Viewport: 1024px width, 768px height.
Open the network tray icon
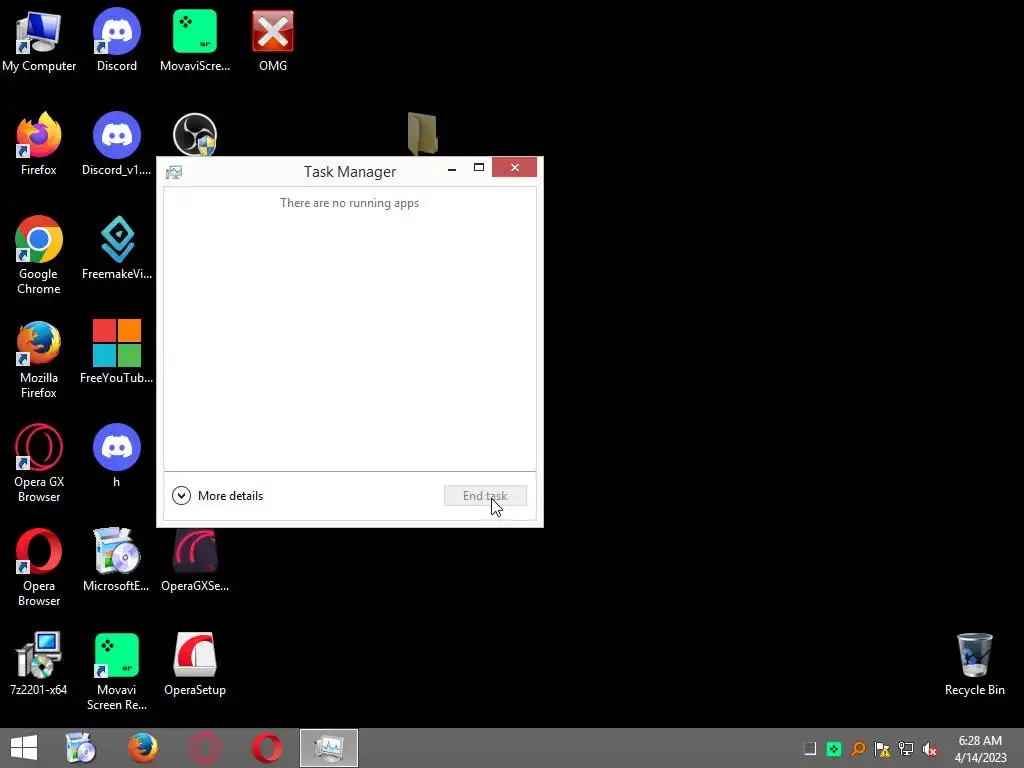point(906,749)
